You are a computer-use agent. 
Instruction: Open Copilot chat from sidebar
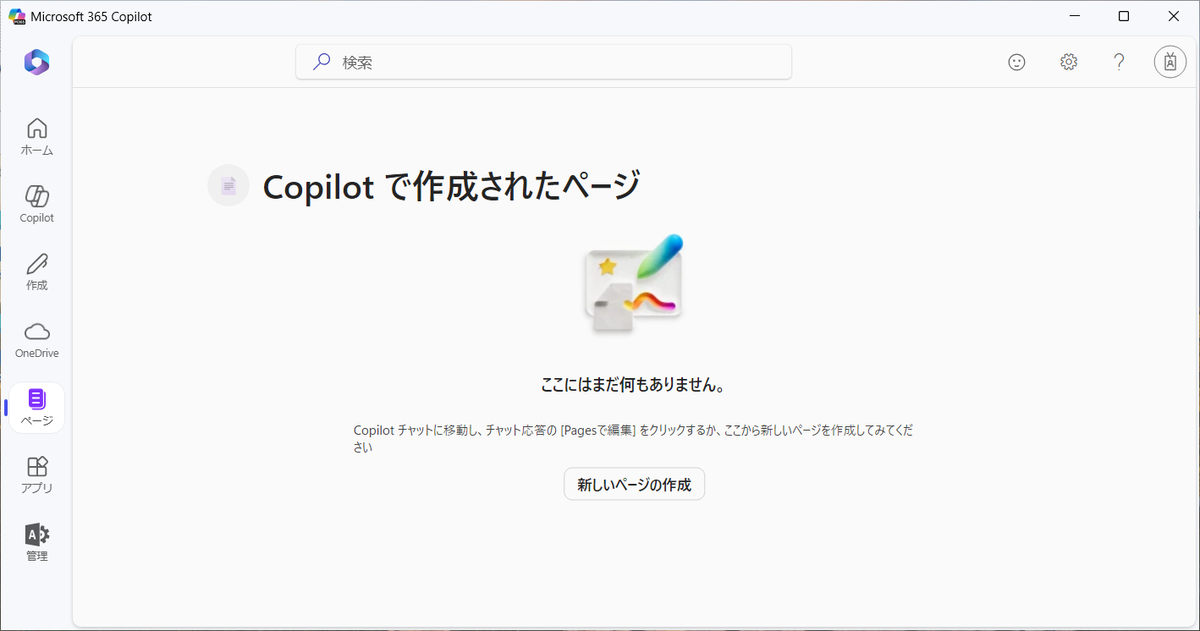coord(37,204)
